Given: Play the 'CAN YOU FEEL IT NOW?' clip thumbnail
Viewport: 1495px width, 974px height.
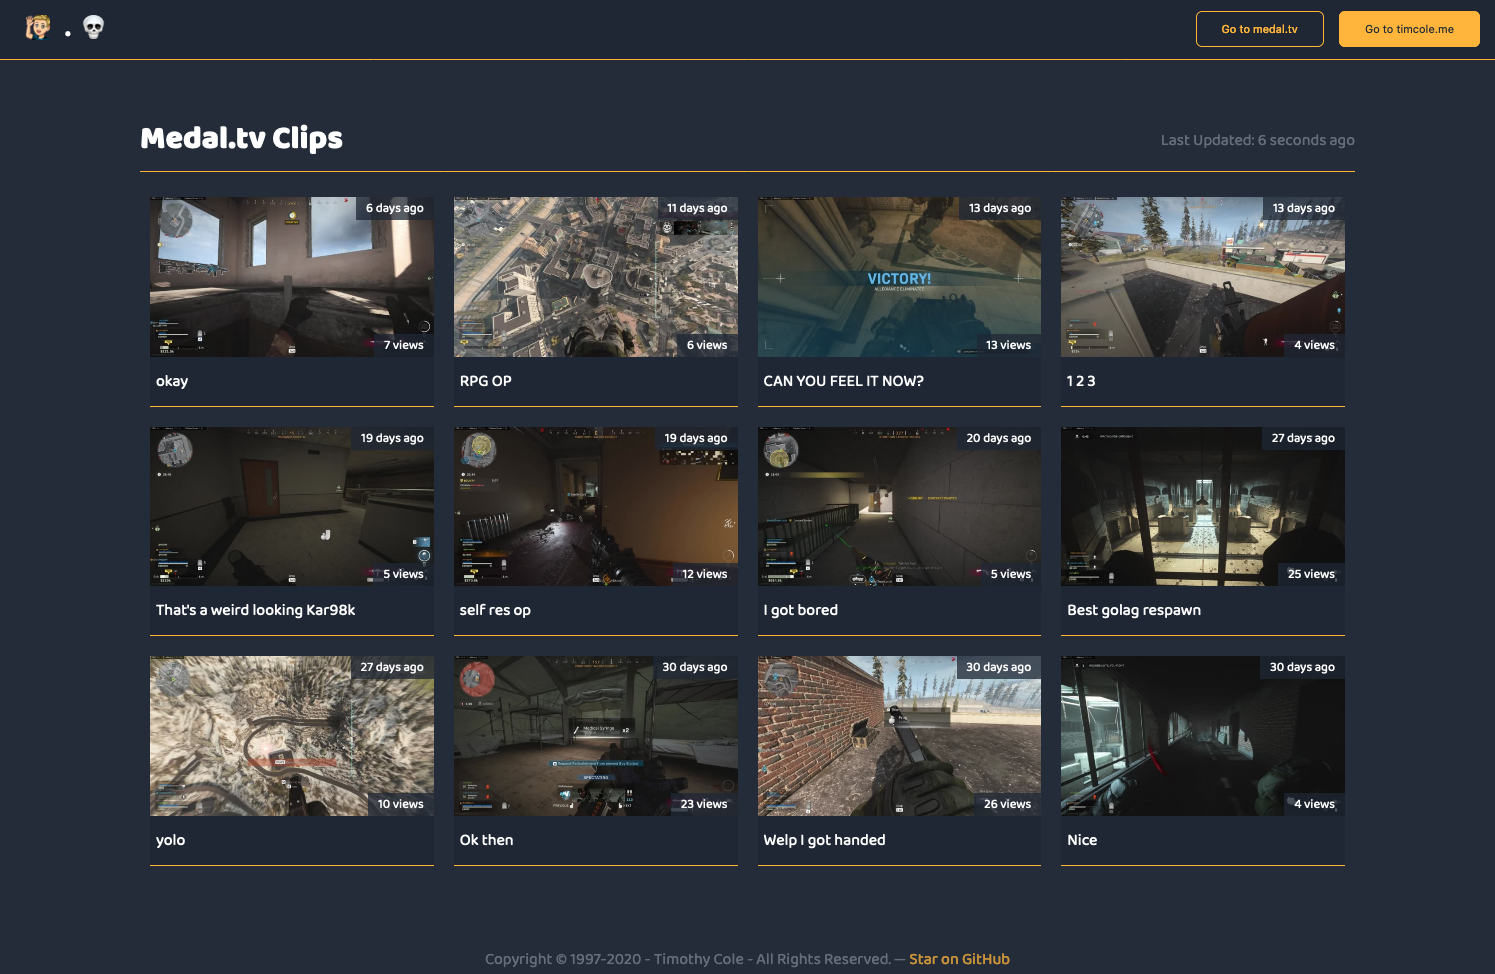Looking at the screenshot, I should [x=899, y=277].
